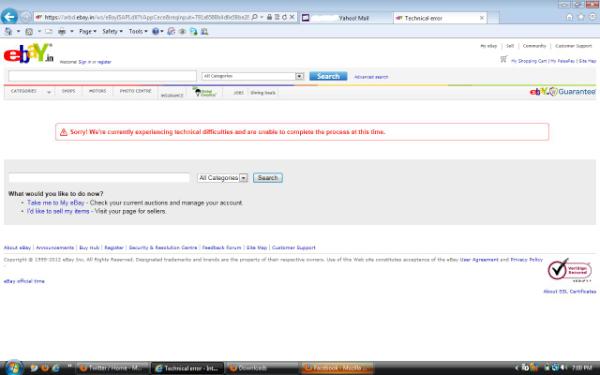600x375 pixels.
Task: Click the Refresh icon in address bar
Action: pyautogui.click(x=284, y=17)
